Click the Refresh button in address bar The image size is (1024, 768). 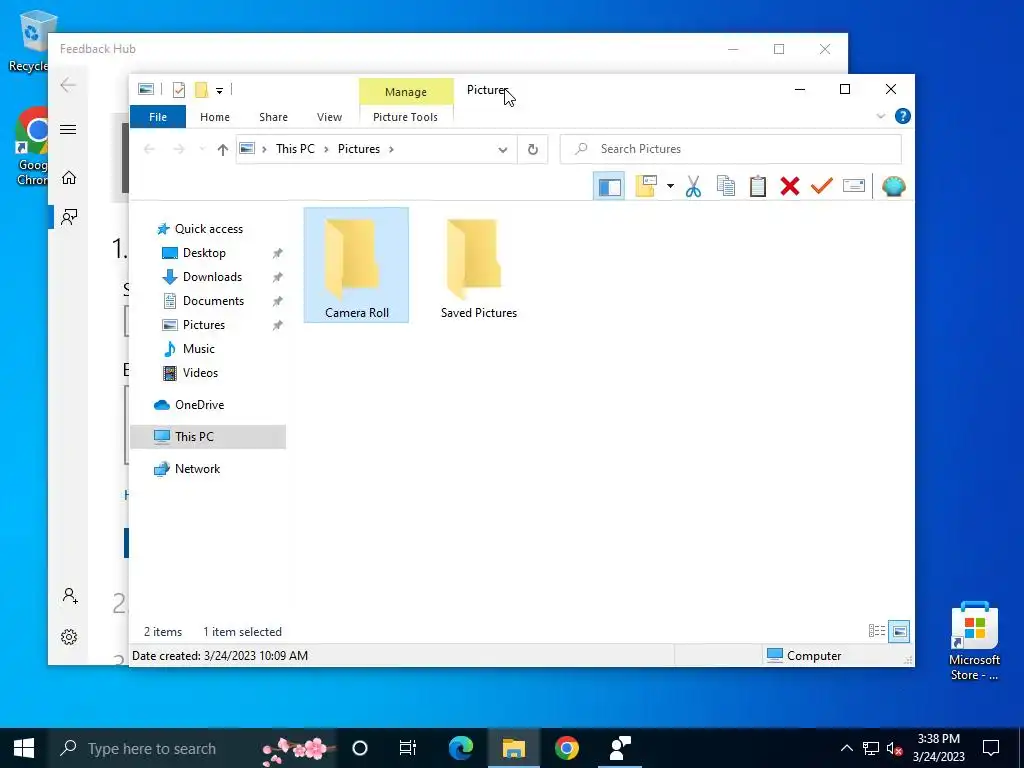[x=533, y=150]
